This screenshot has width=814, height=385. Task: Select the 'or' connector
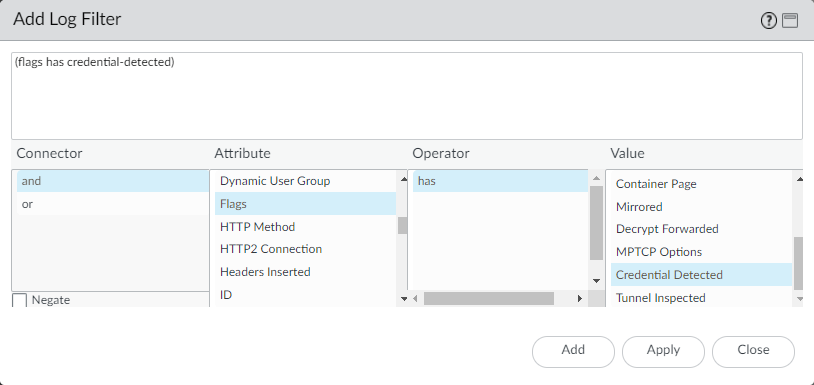click(113, 204)
